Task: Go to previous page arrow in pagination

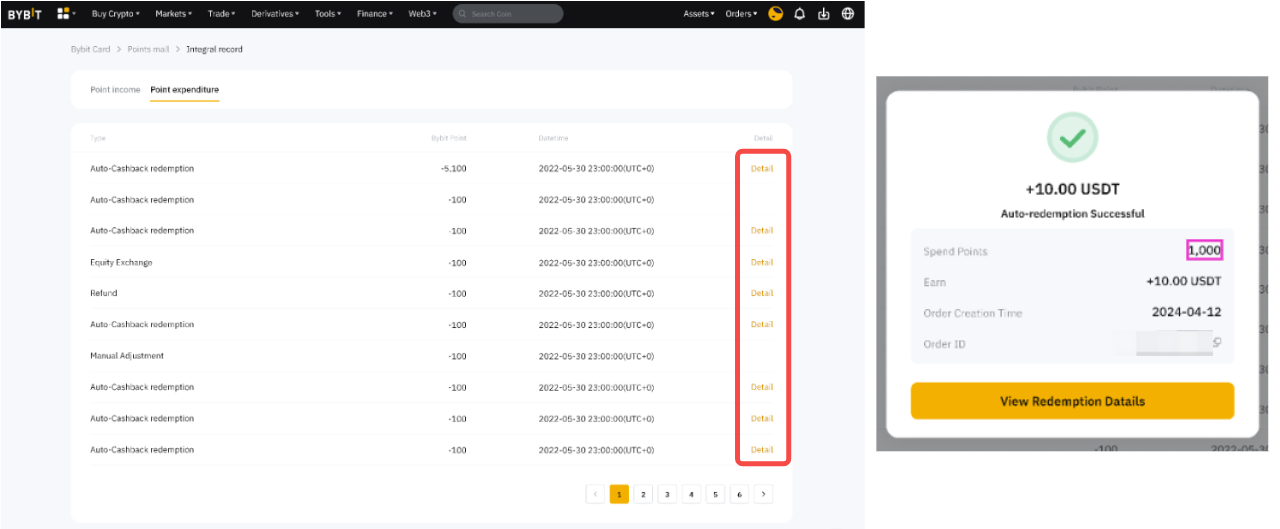Action: tap(596, 494)
